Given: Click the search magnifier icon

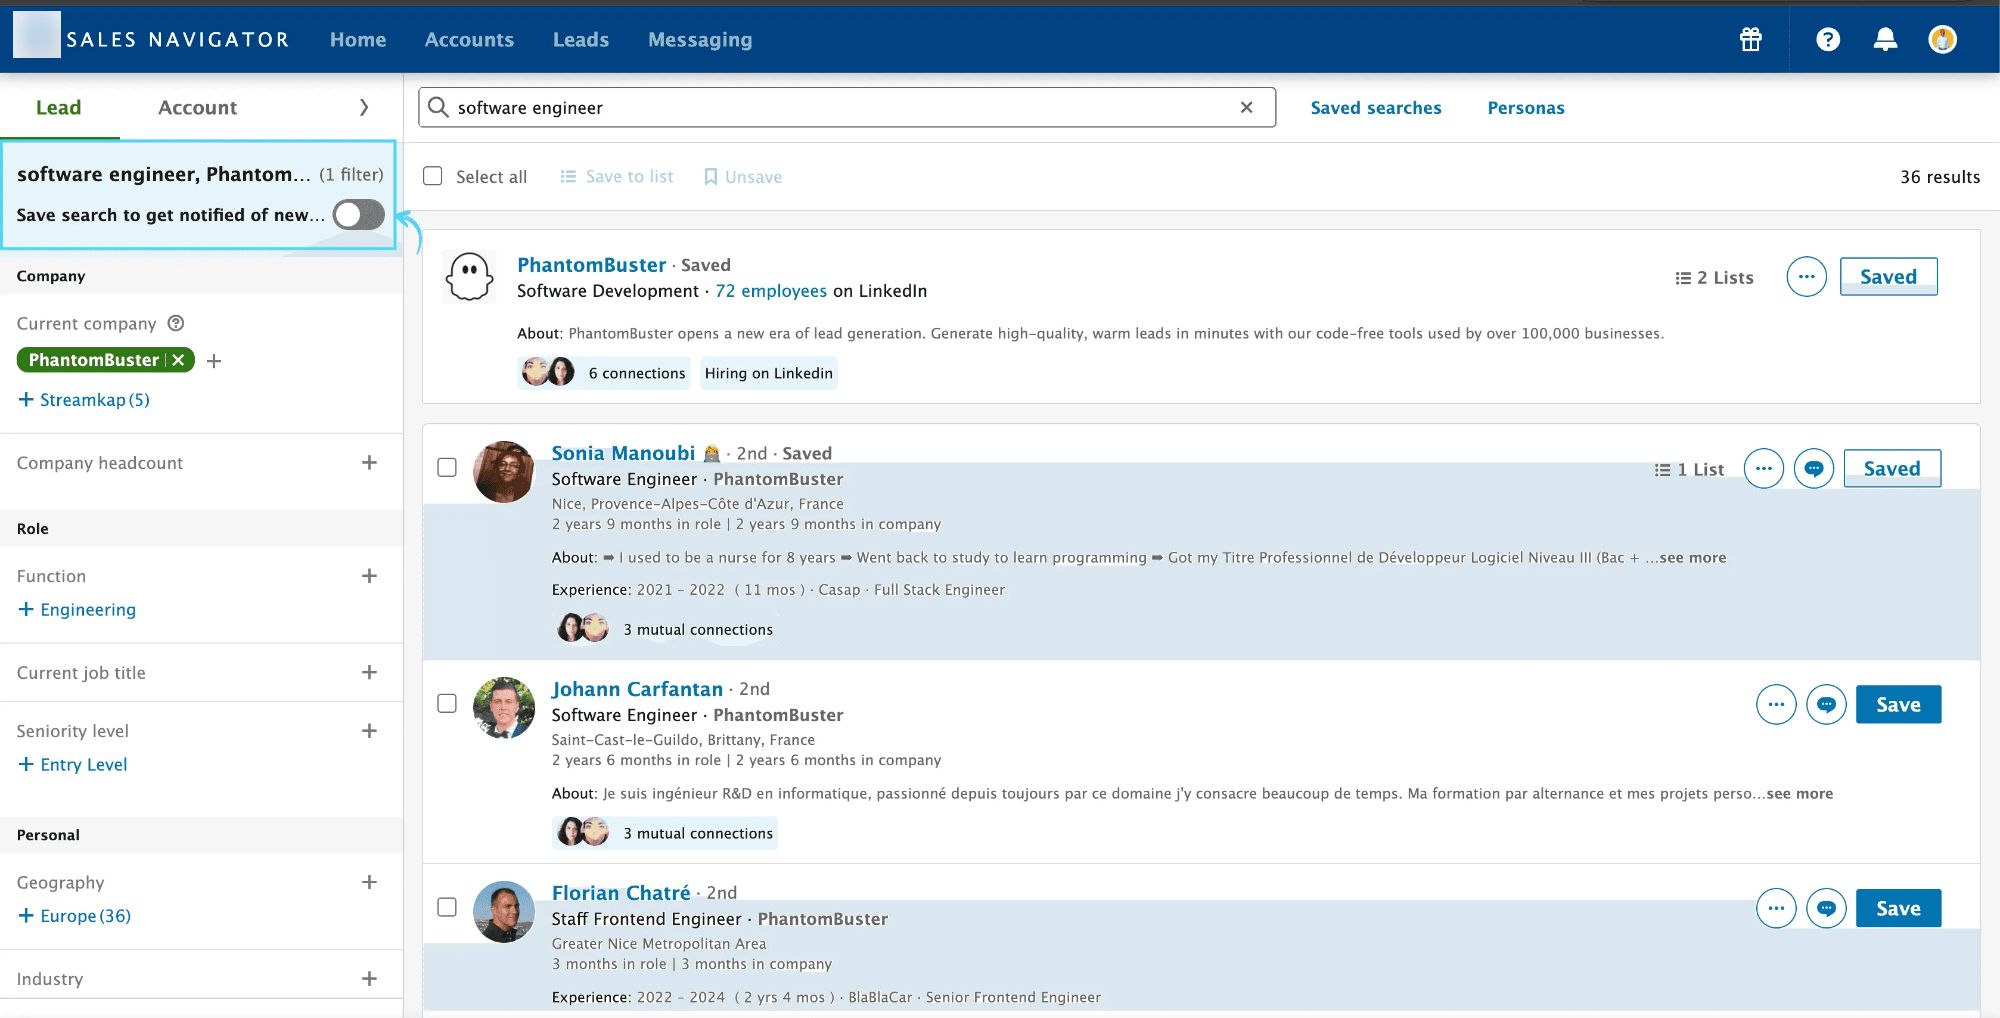Looking at the screenshot, I should [x=438, y=107].
